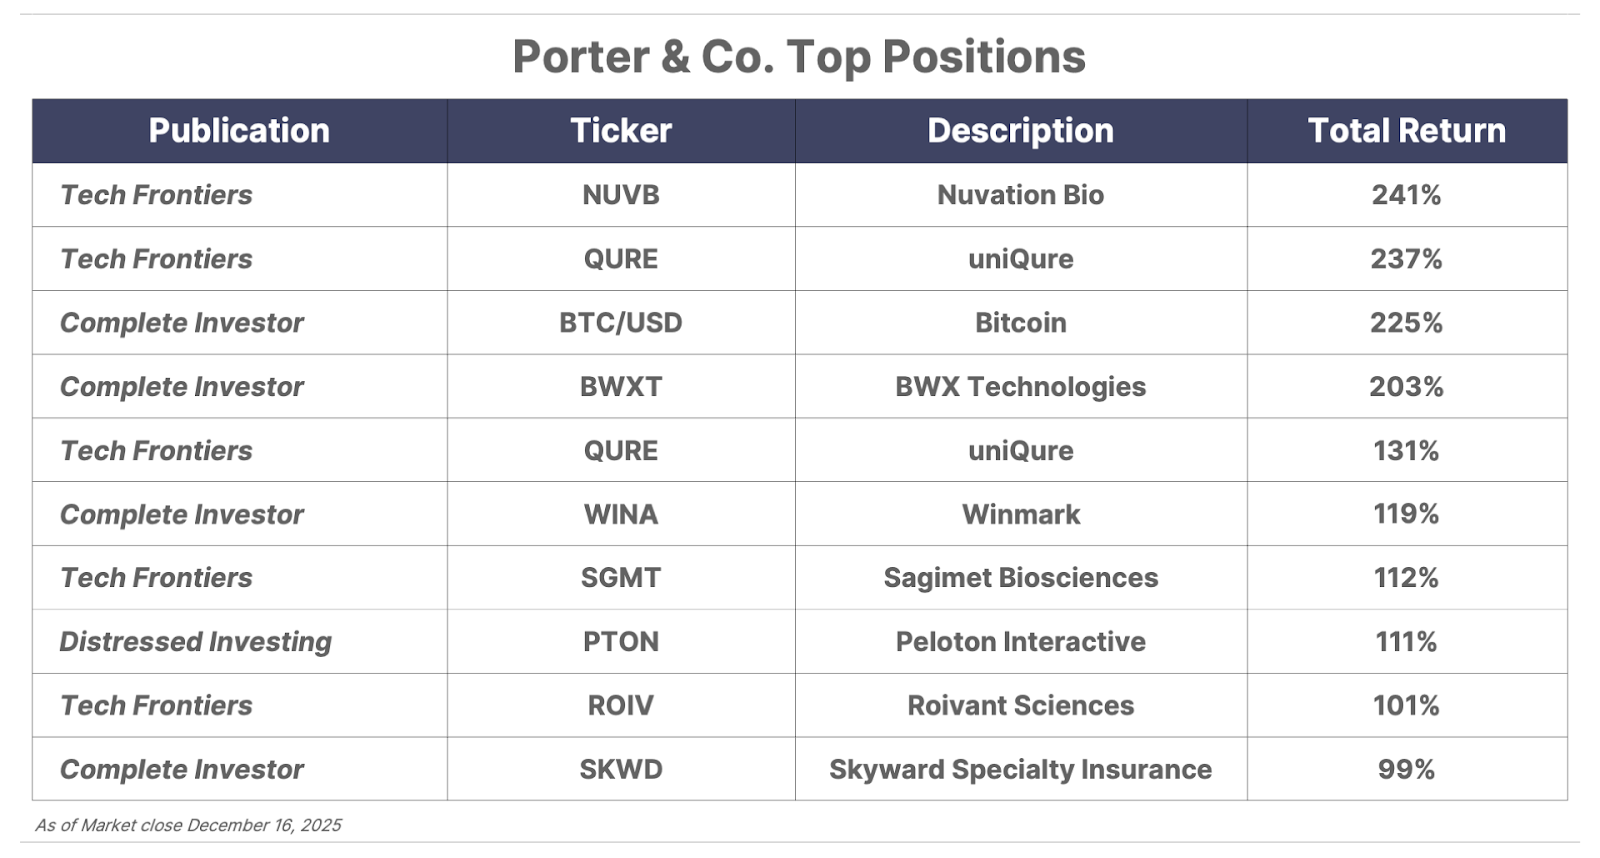Click the 241% total return value

pyautogui.click(x=1406, y=195)
